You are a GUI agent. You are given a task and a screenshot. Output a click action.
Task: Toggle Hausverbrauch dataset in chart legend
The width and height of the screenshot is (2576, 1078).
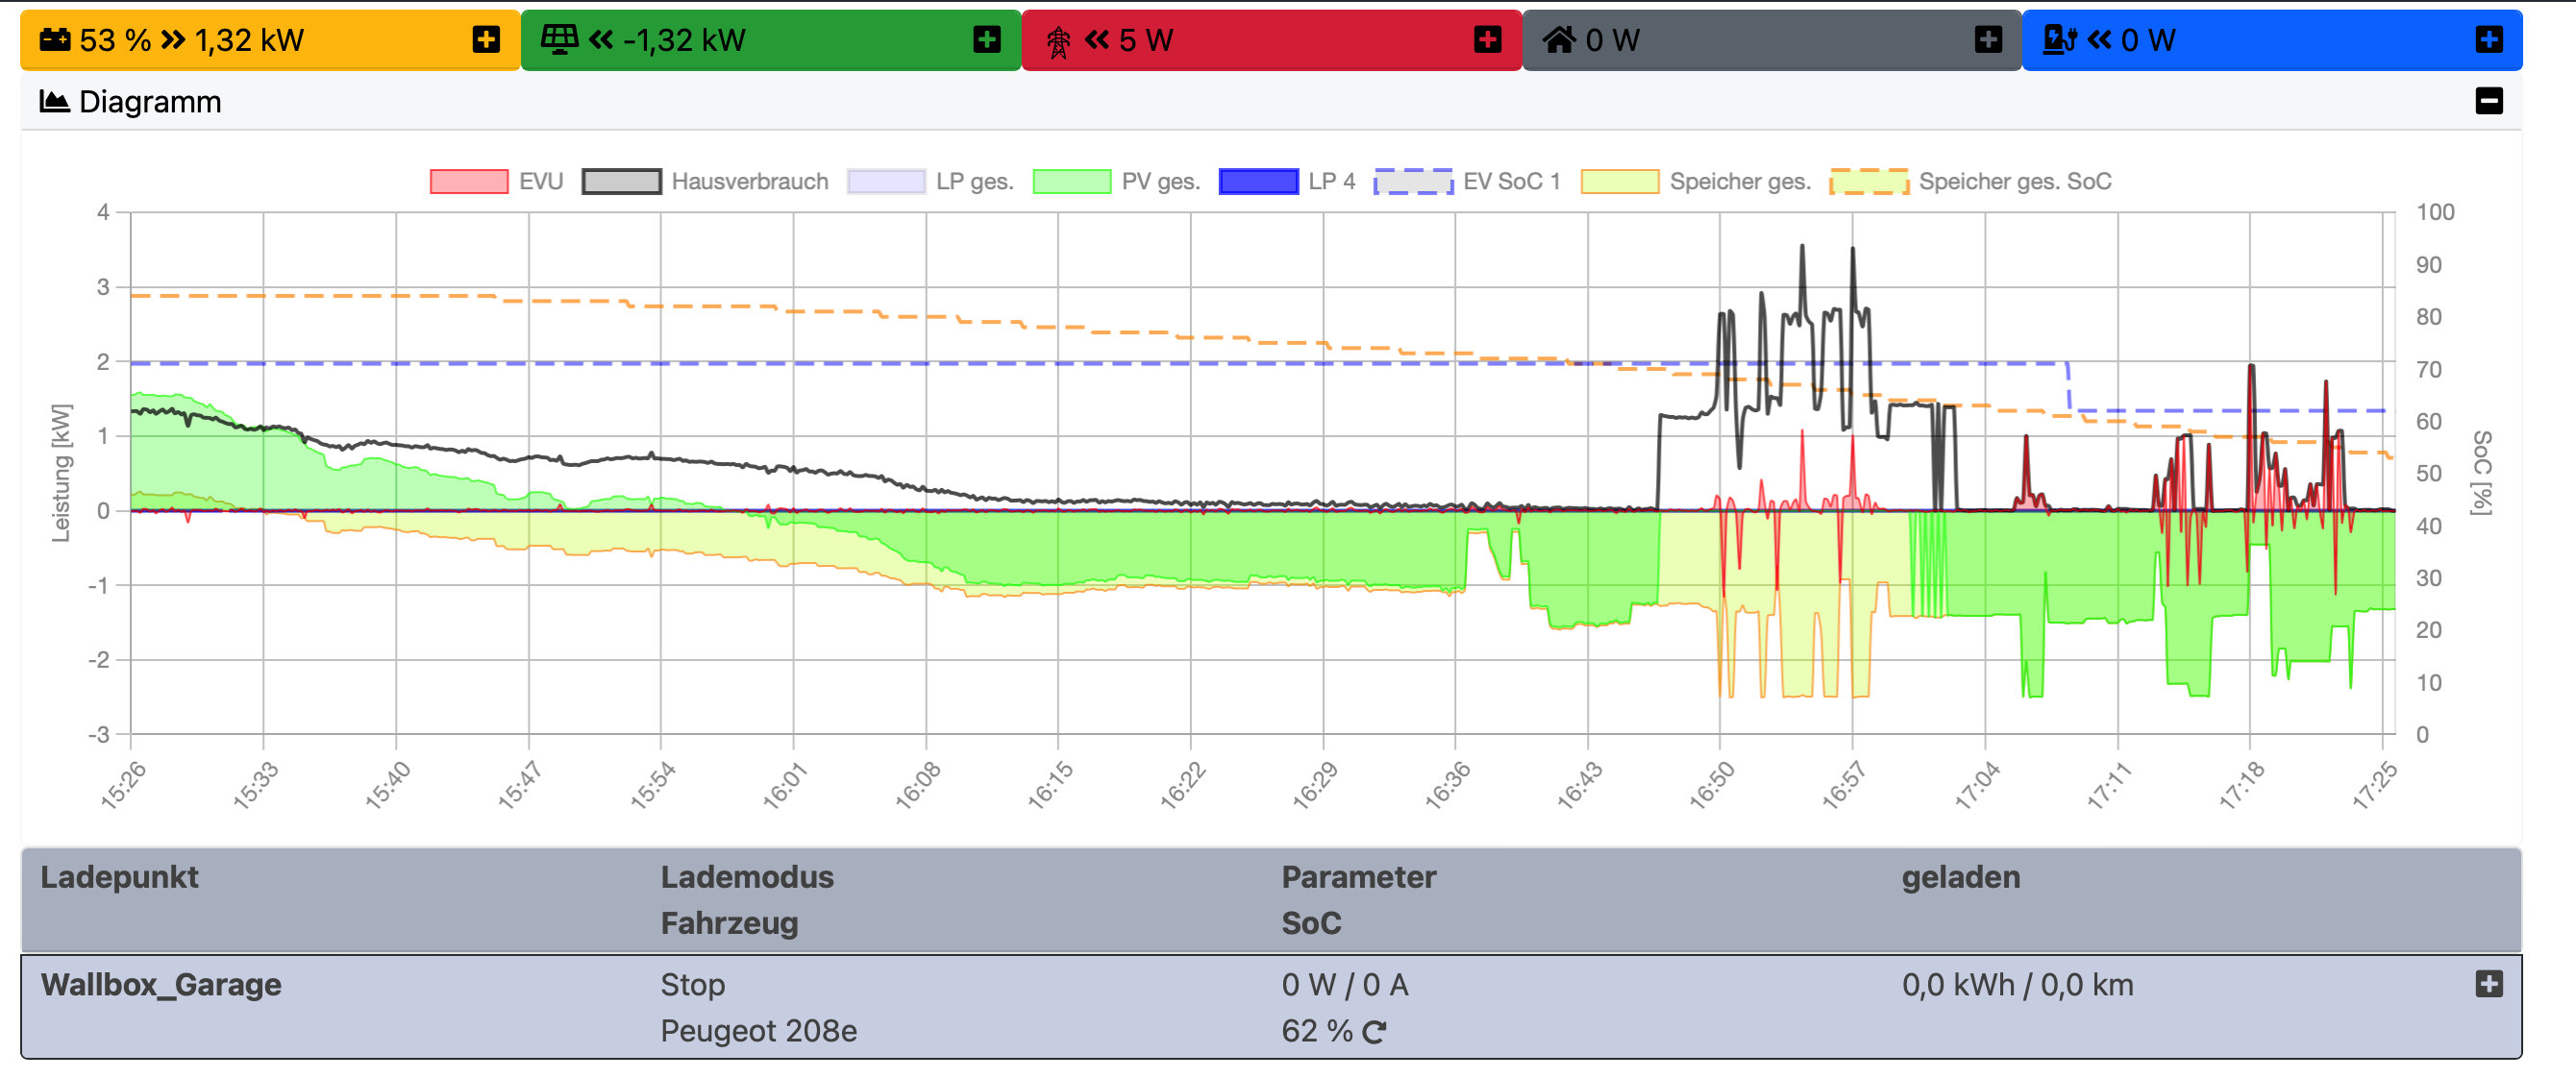621,181
